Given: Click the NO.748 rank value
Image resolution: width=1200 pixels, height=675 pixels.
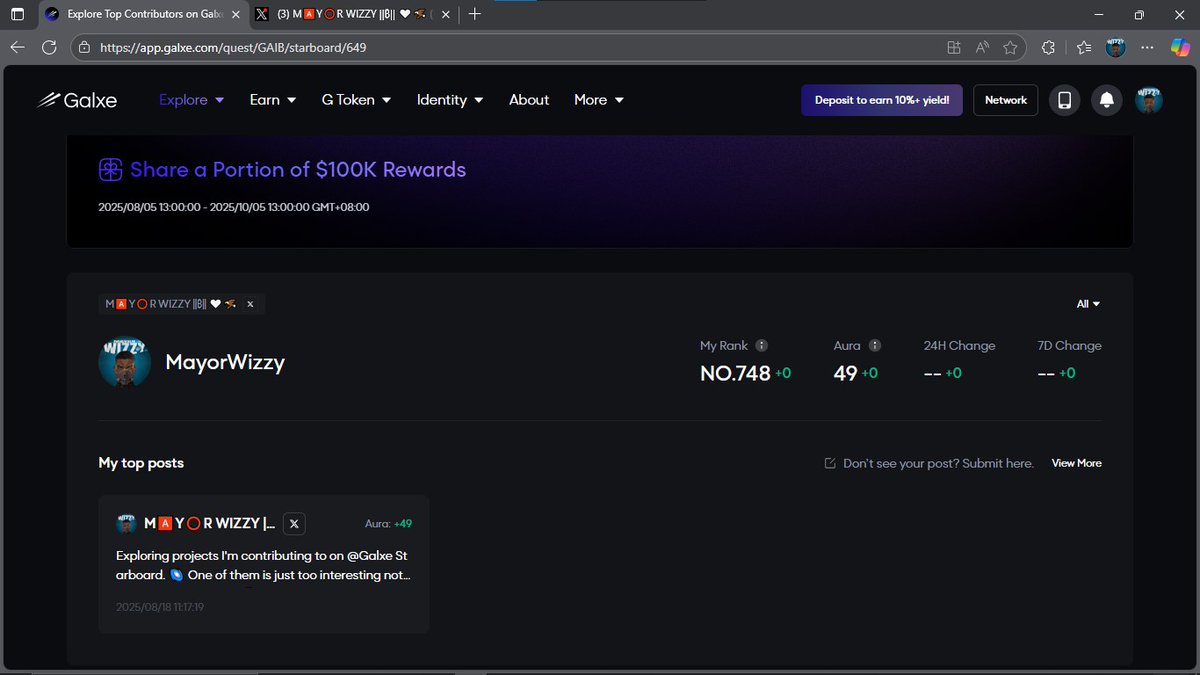Looking at the screenshot, I should coord(735,373).
